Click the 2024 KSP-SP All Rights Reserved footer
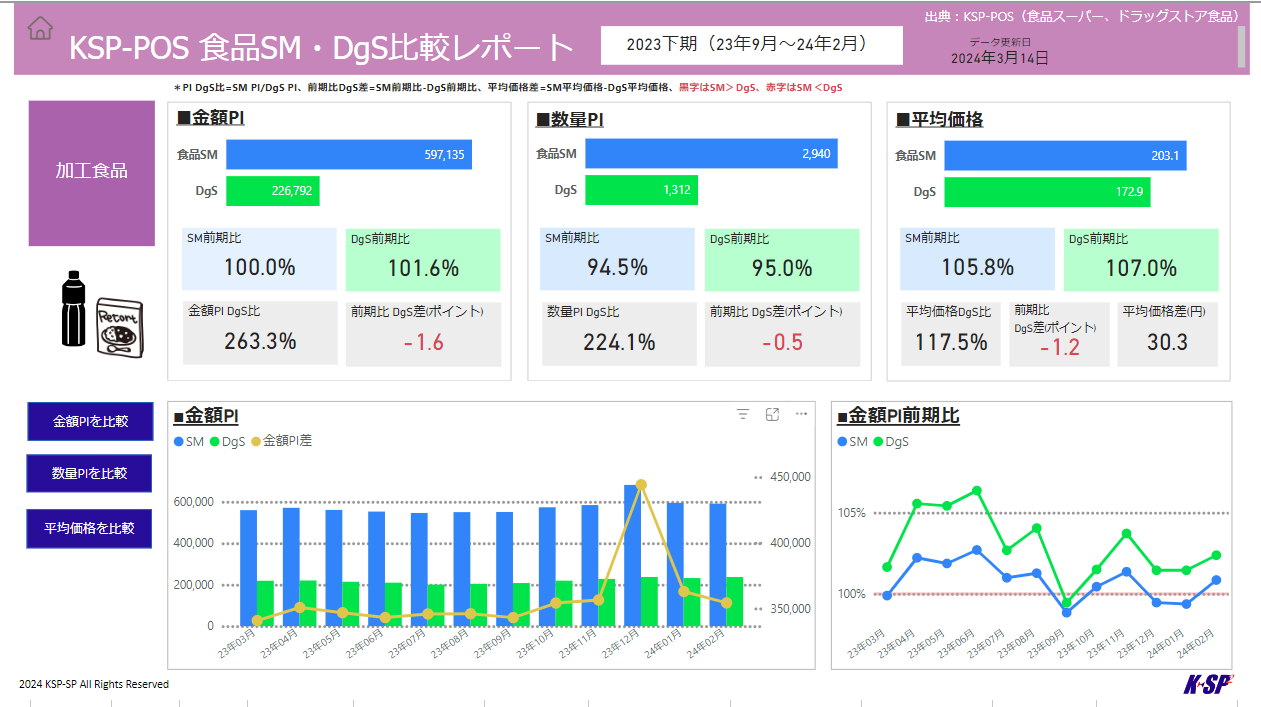1261x707 pixels. [94, 685]
